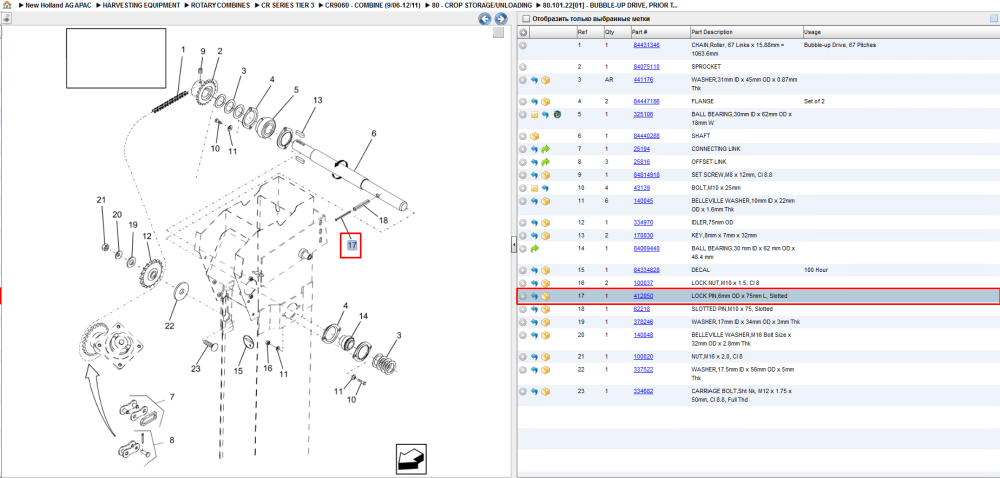Select 'Bubble-up Drive, 67 Pitches' usage text
The height and width of the screenshot is (478, 1000).
click(x=840, y=45)
